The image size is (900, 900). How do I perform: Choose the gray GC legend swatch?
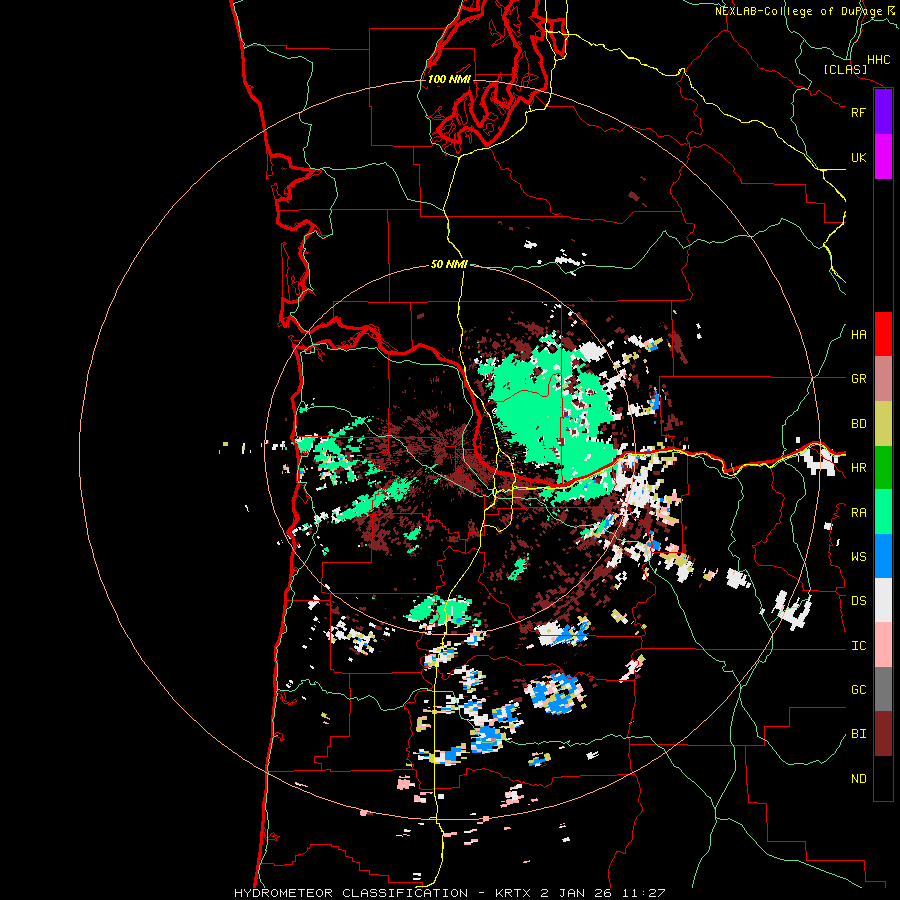(883, 689)
